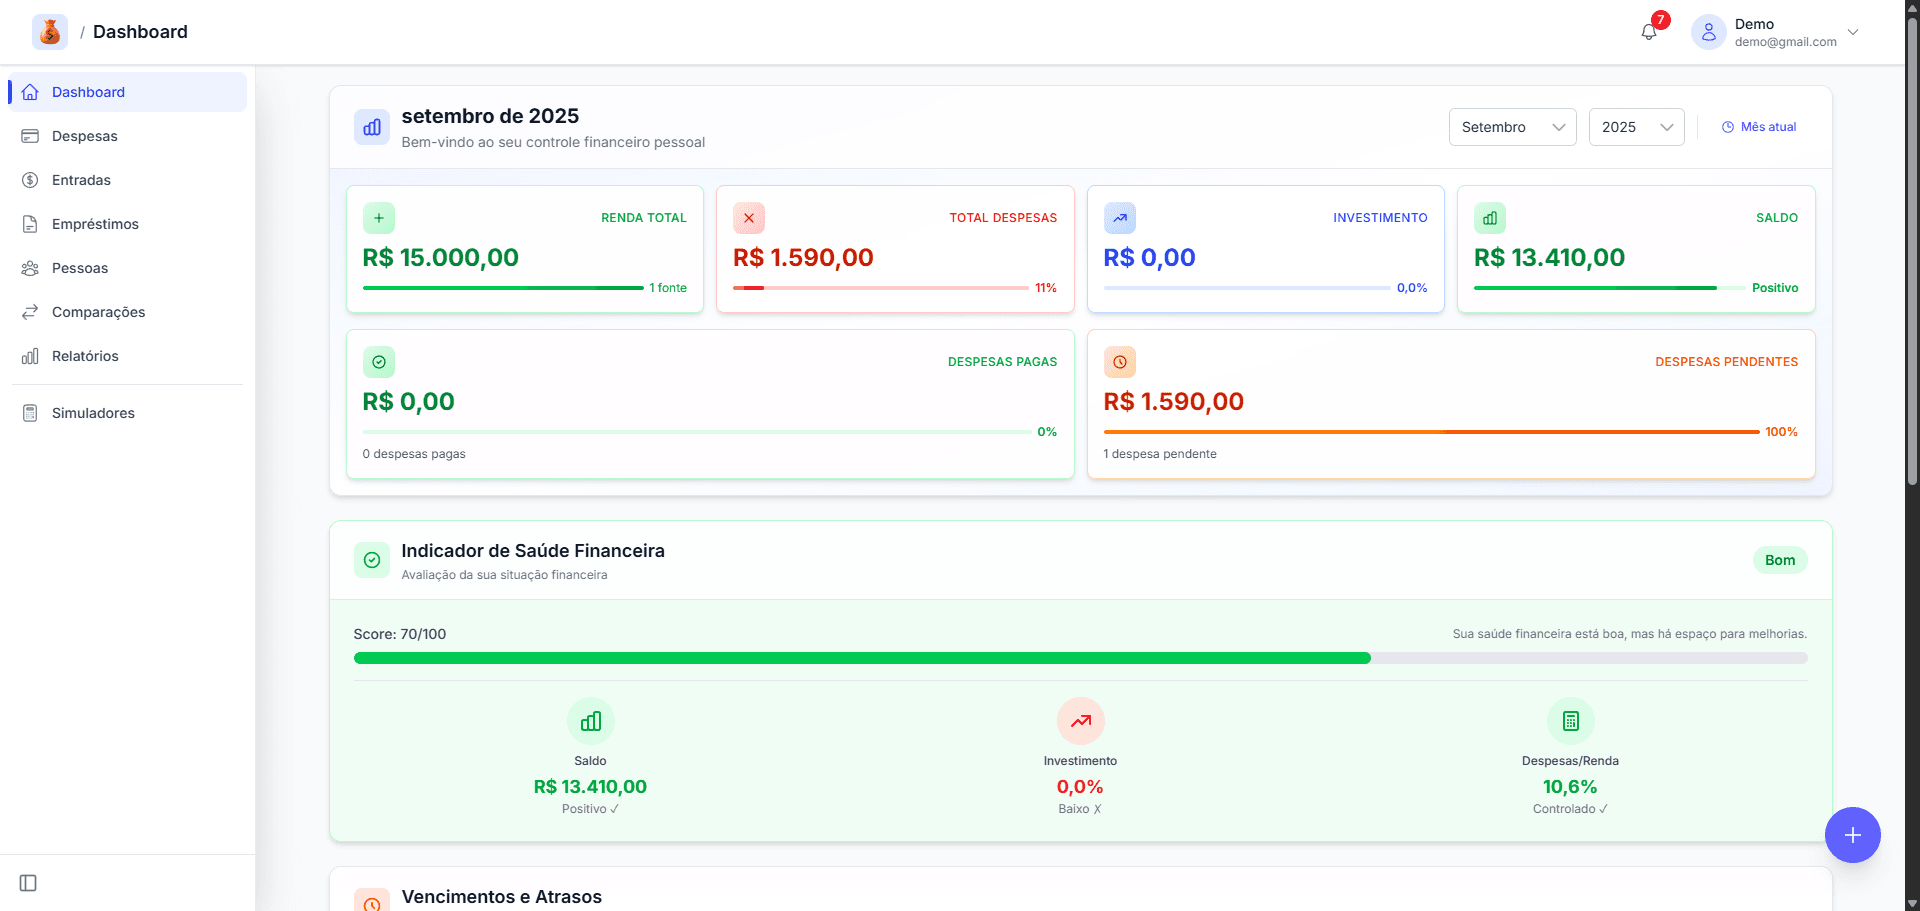The width and height of the screenshot is (1920, 911).
Task: Open the Entradas section
Action: 81,180
